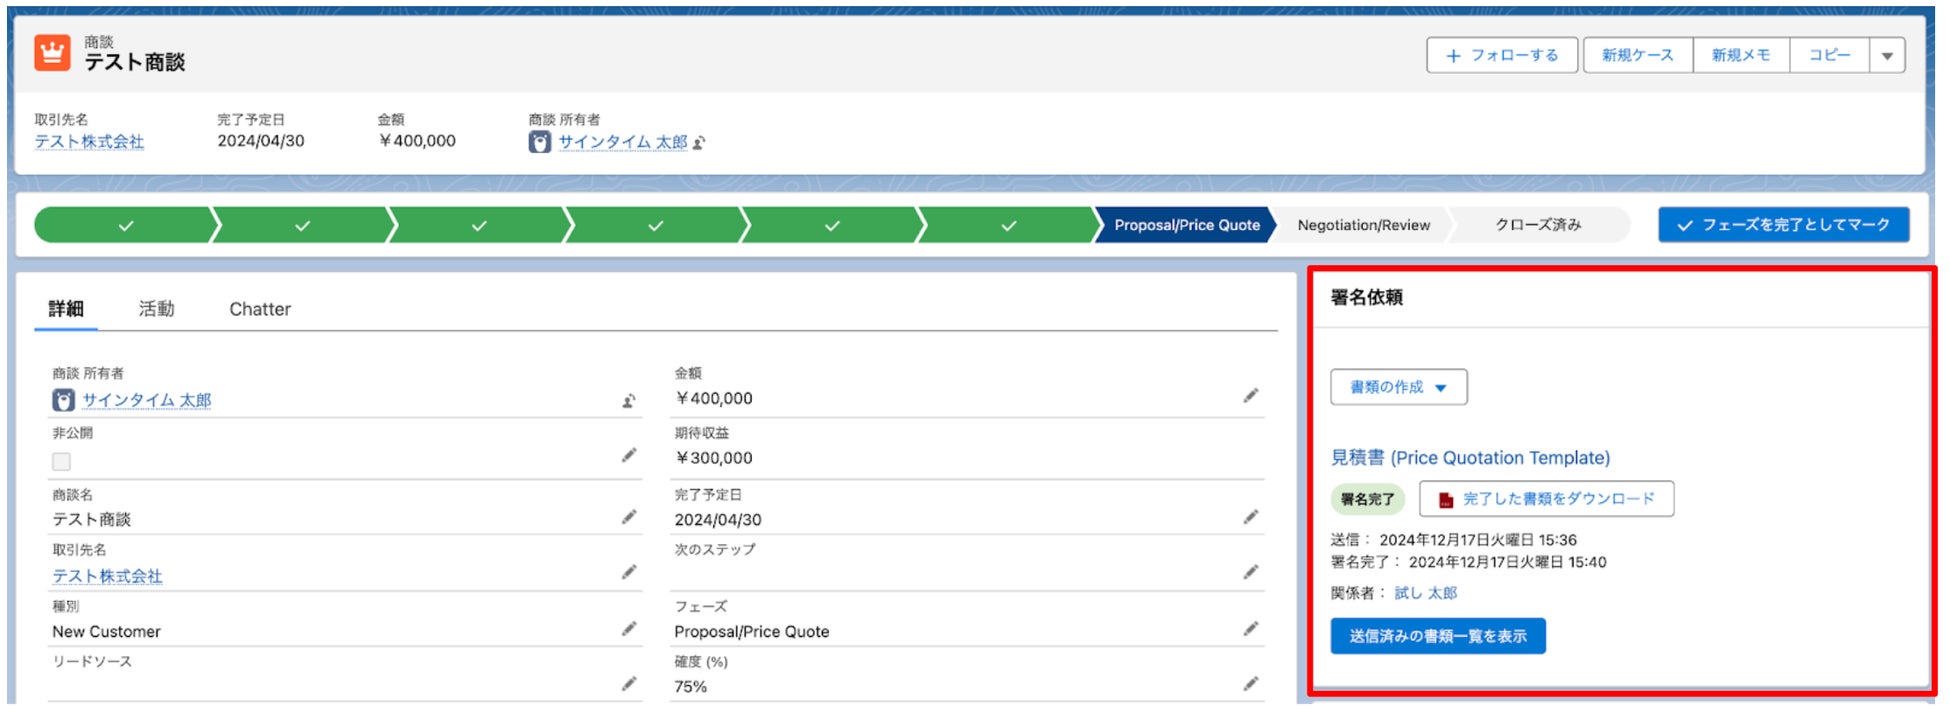The height and width of the screenshot is (712, 1950).
Task: Edit リードソース field pencil icon
Action: [629, 684]
